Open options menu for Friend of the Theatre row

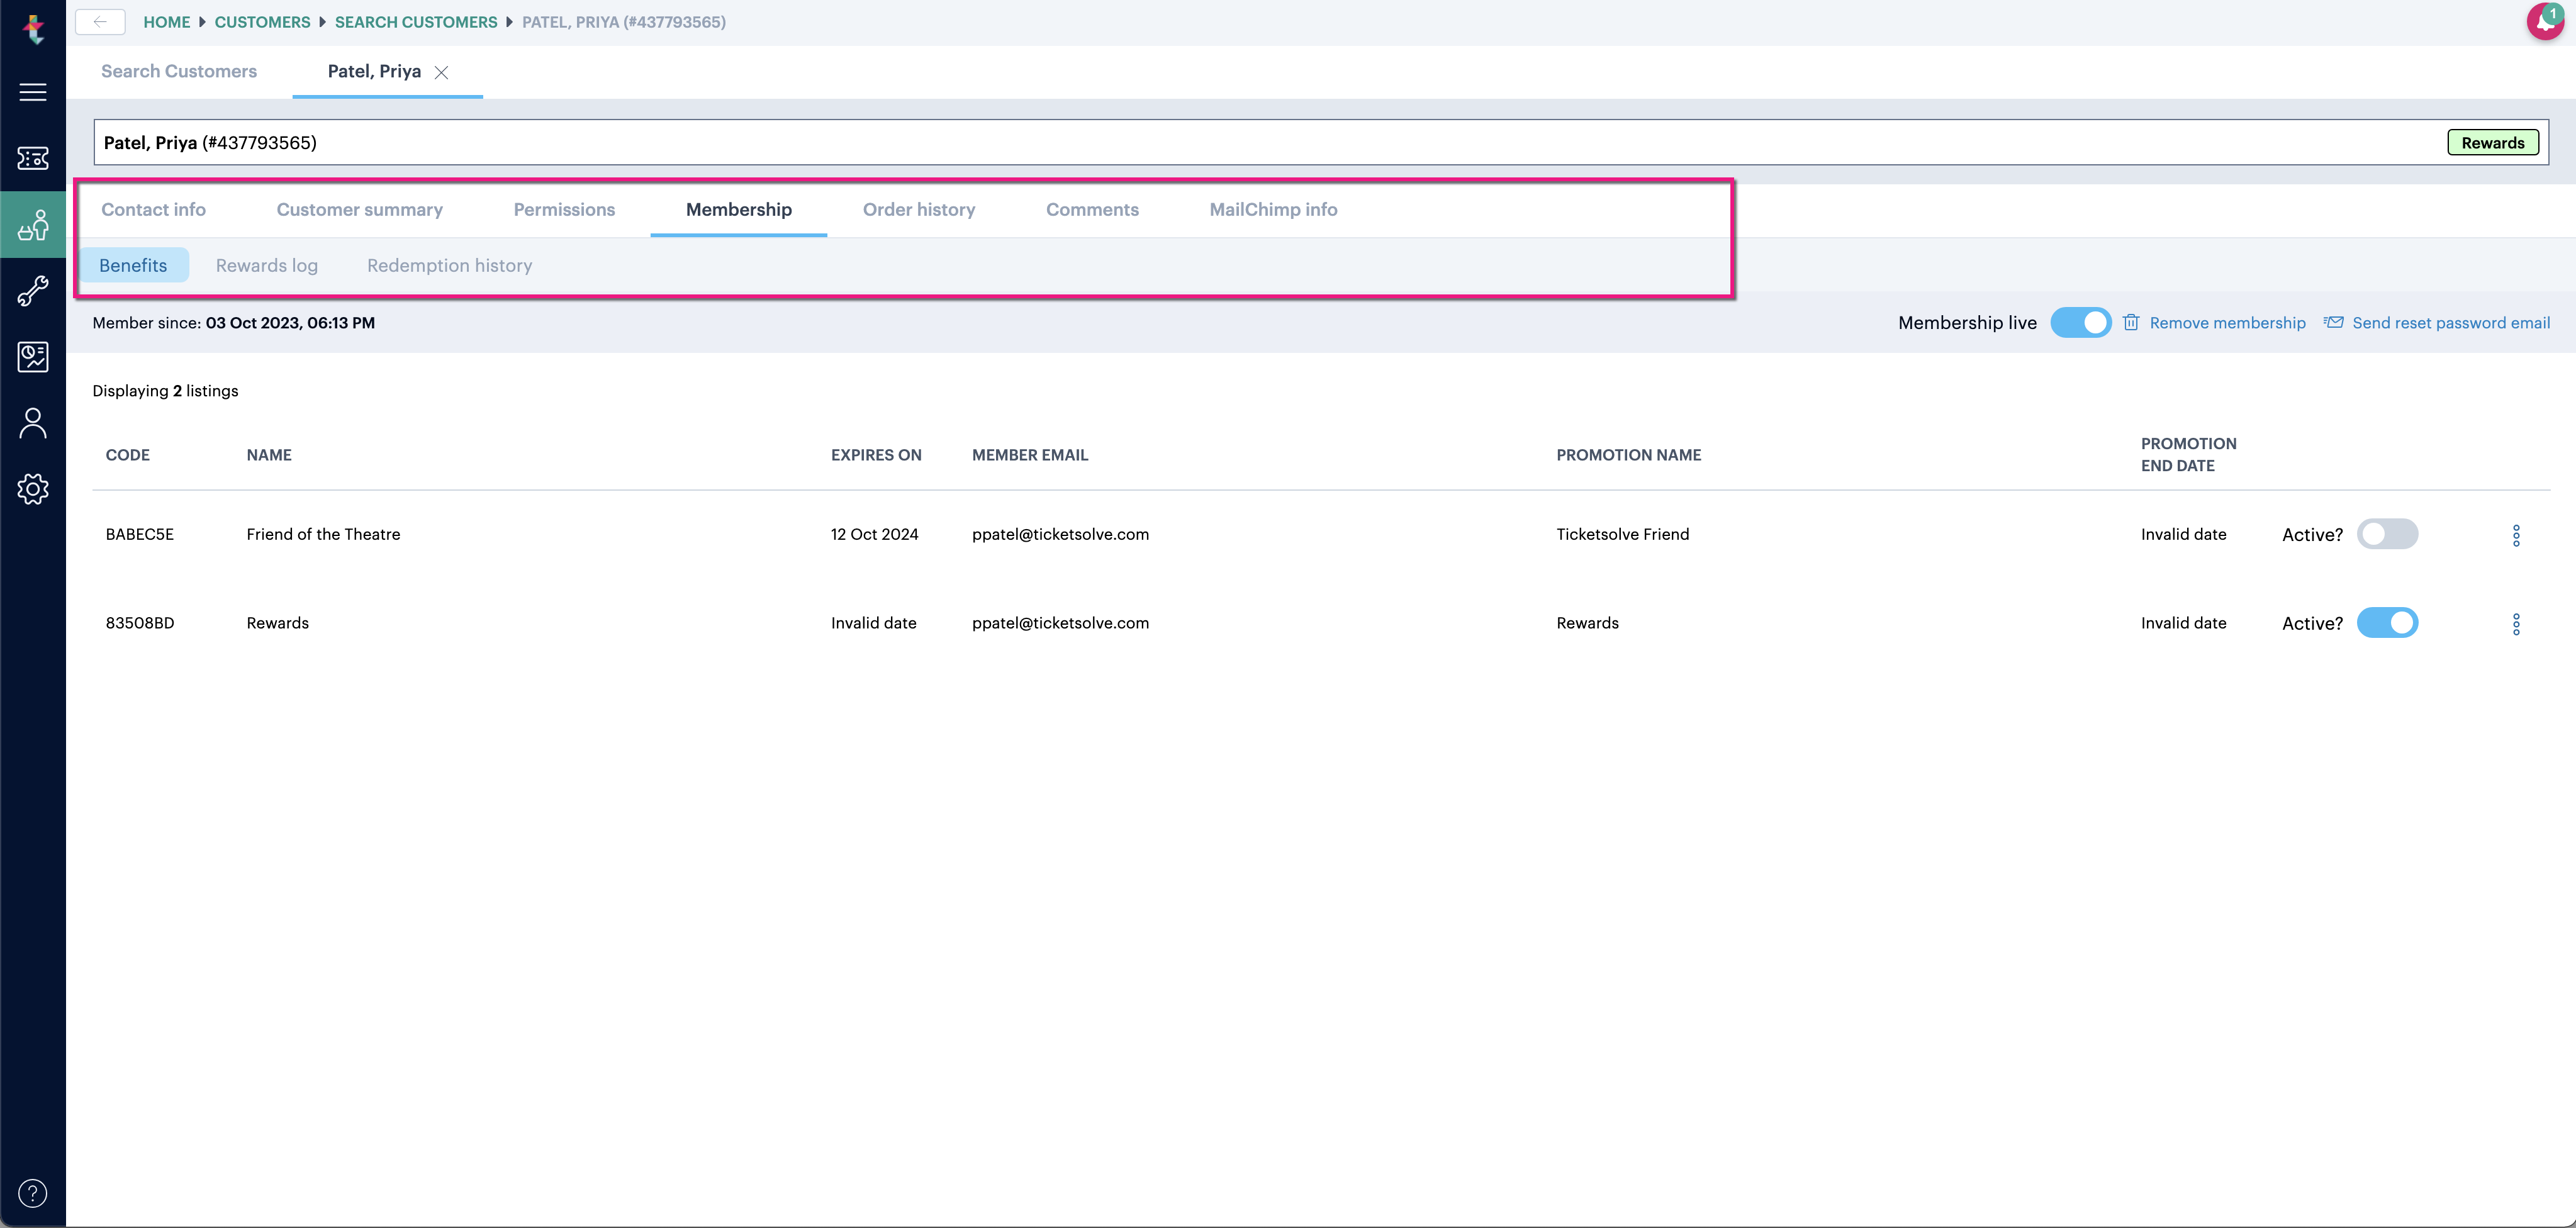[x=2516, y=535]
